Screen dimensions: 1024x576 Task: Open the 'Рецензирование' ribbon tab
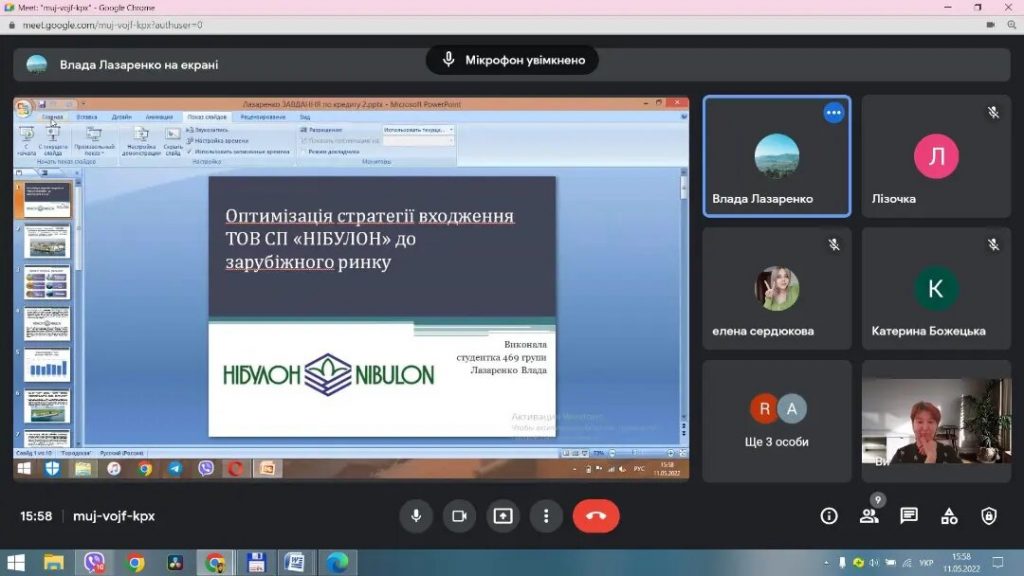click(262, 117)
